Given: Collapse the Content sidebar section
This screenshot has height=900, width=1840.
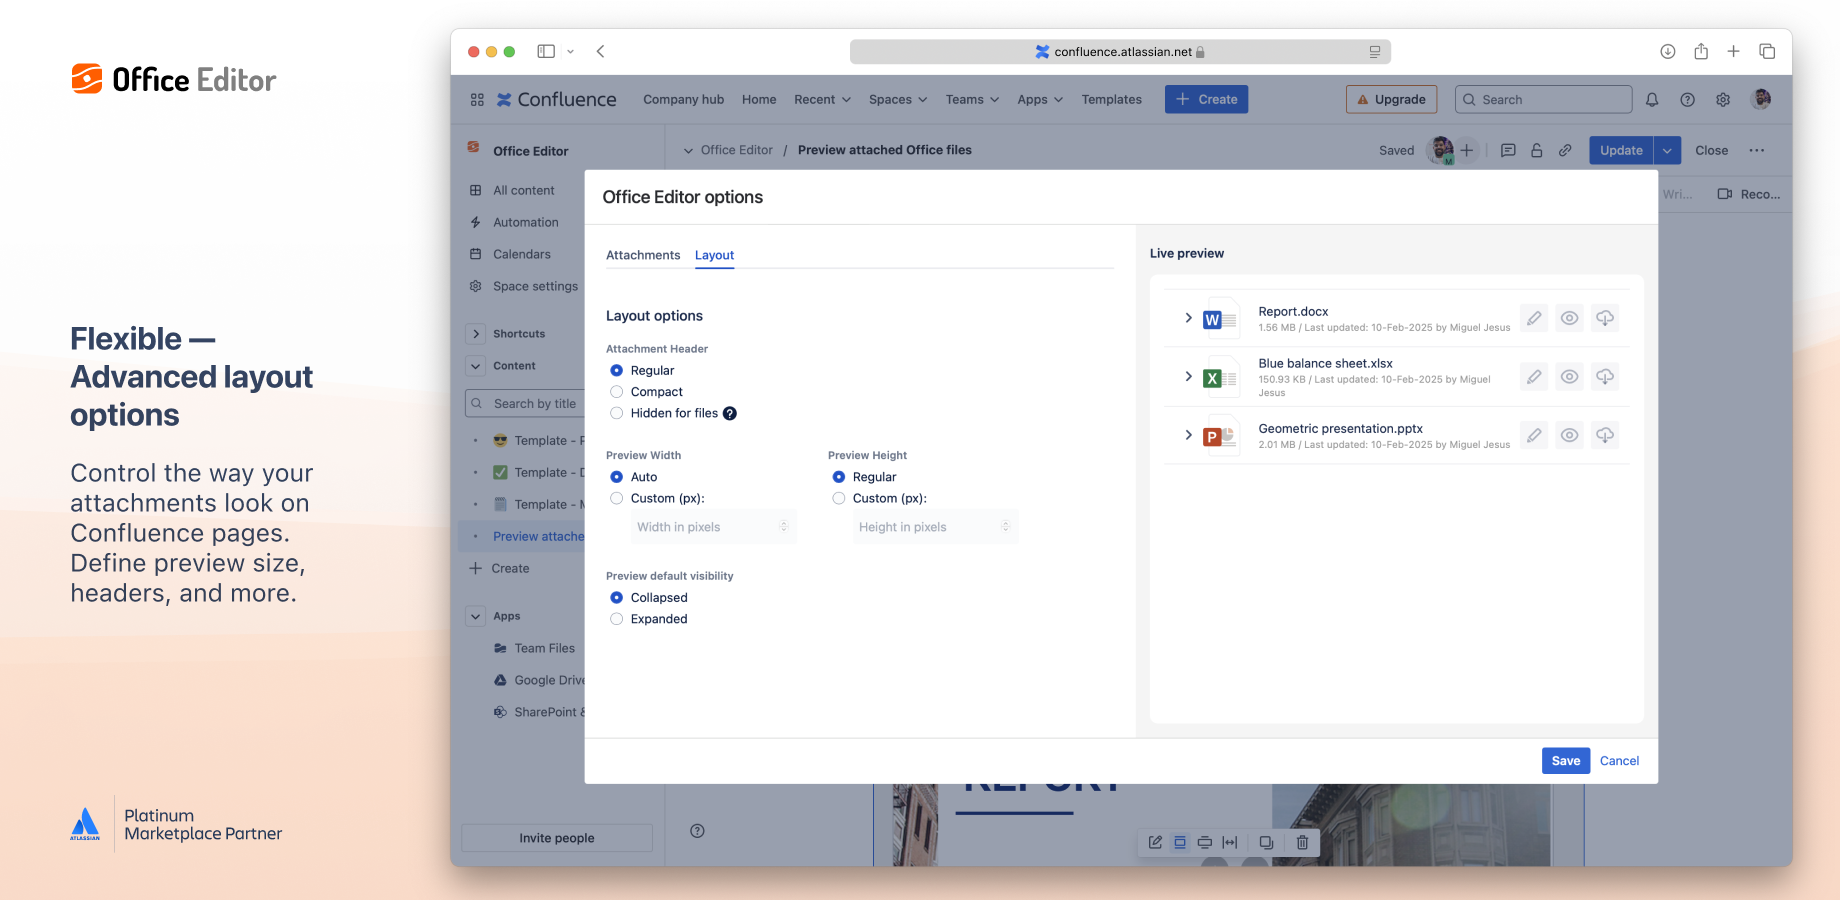Looking at the screenshot, I should click(x=476, y=366).
